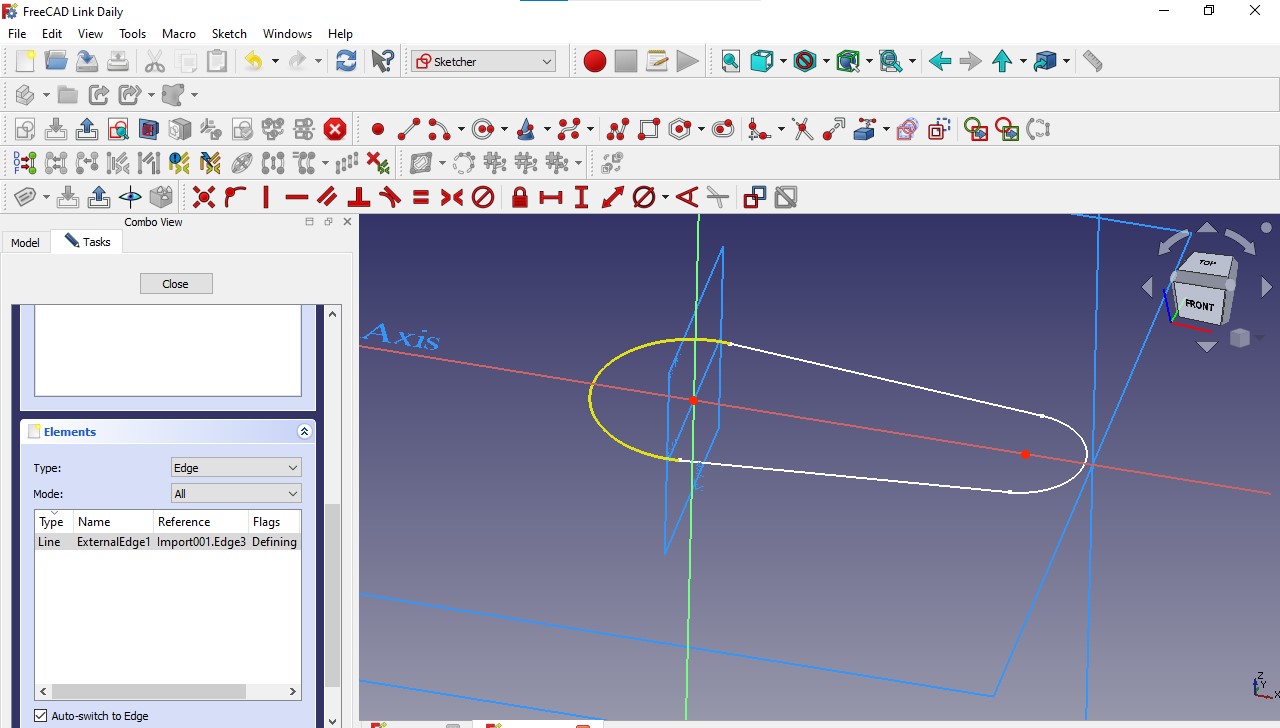Viewport: 1280px width, 728px height.
Task: Apply a lock constraint
Action: 519,197
